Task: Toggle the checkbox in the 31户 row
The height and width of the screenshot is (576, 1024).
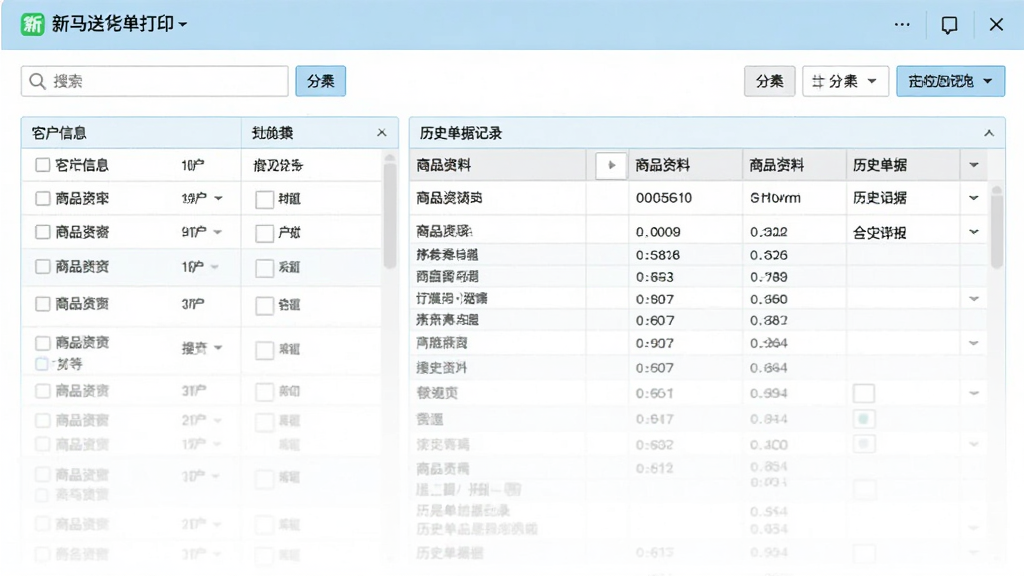Action: click(42, 391)
